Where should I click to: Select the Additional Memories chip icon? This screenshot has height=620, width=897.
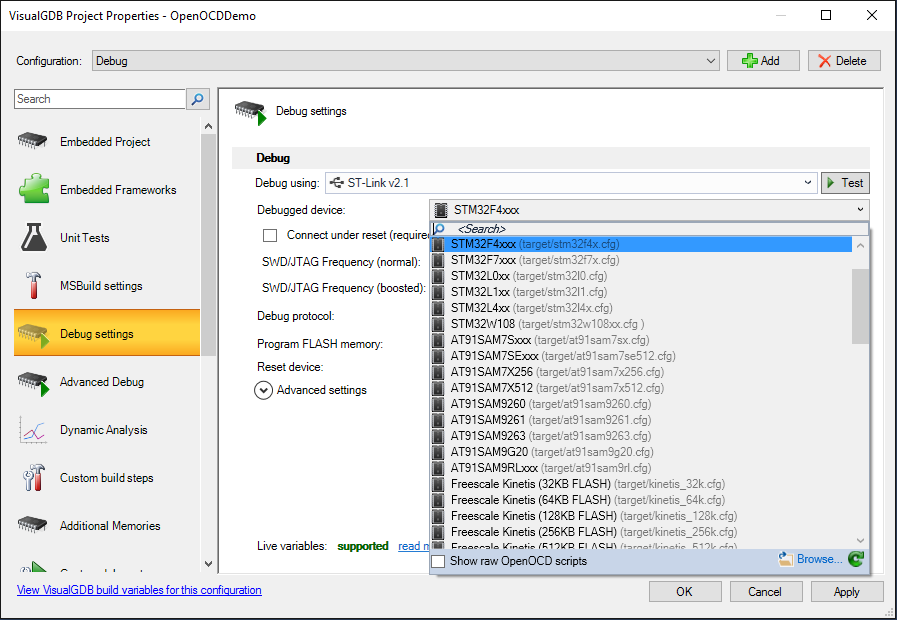[x=33, y=524]
